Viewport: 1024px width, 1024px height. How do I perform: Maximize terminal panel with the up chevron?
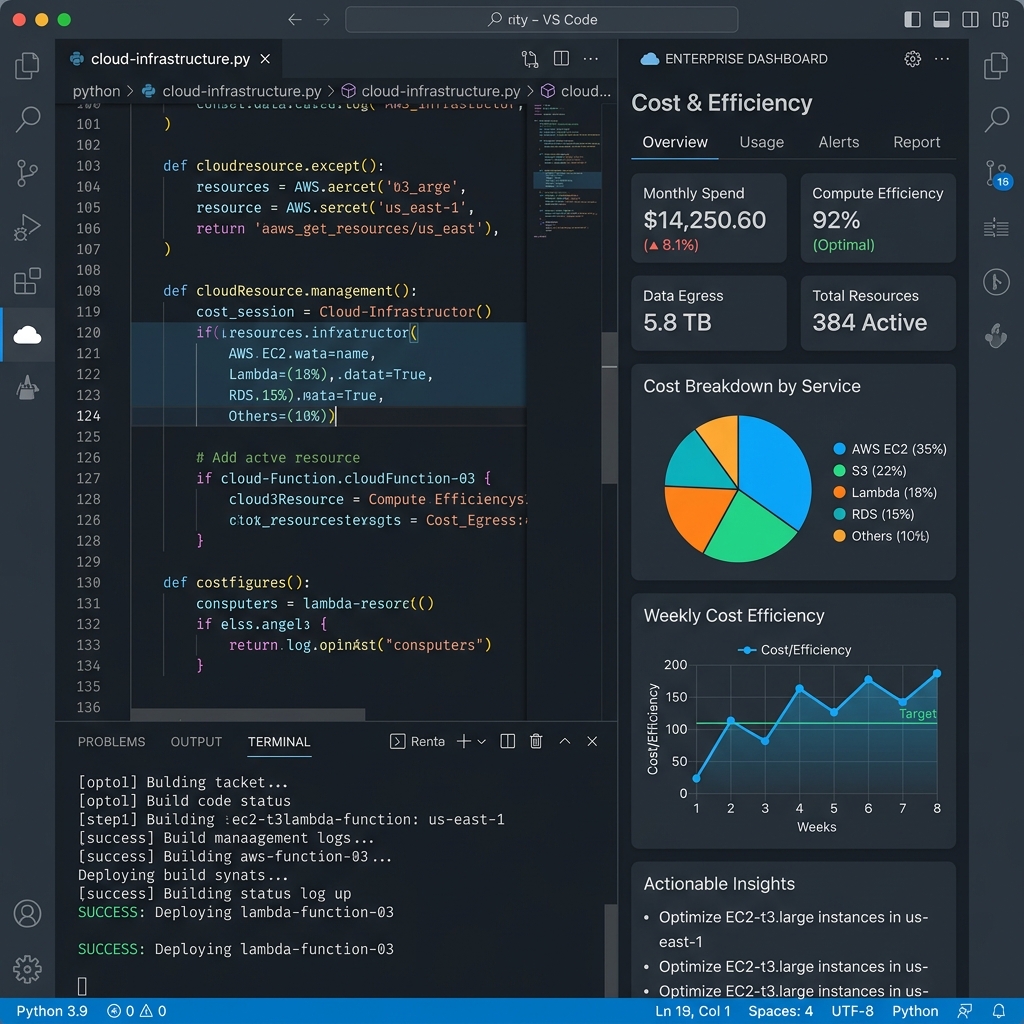pos(565,741)
